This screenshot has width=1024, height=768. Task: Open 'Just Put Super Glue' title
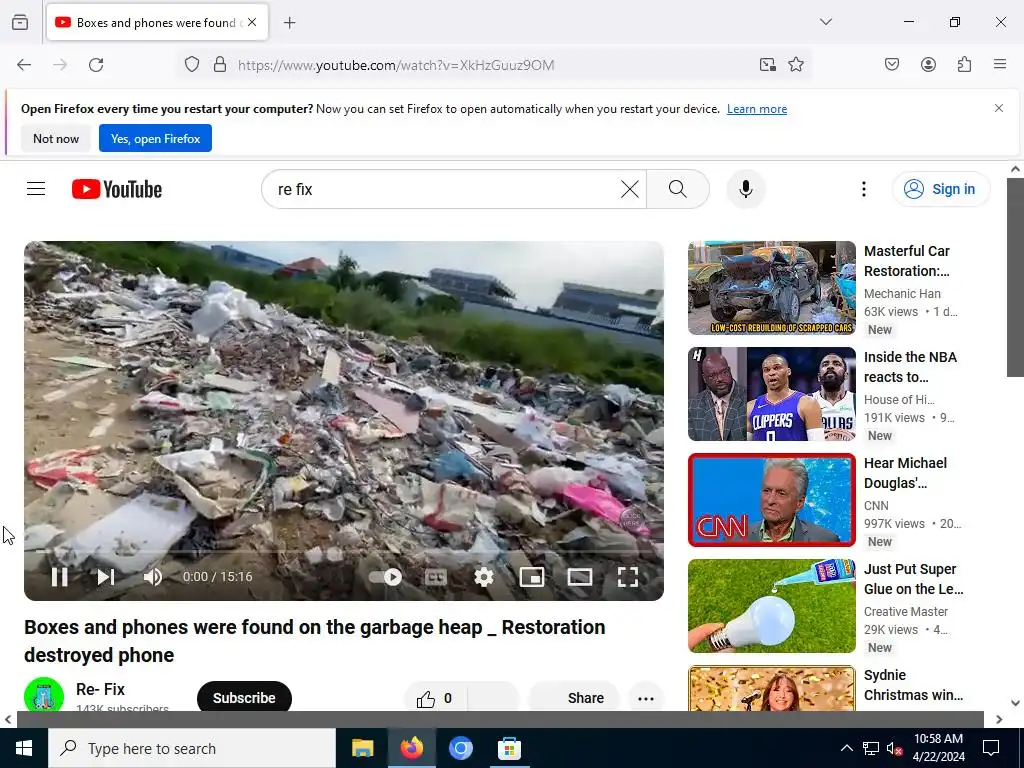914,579
